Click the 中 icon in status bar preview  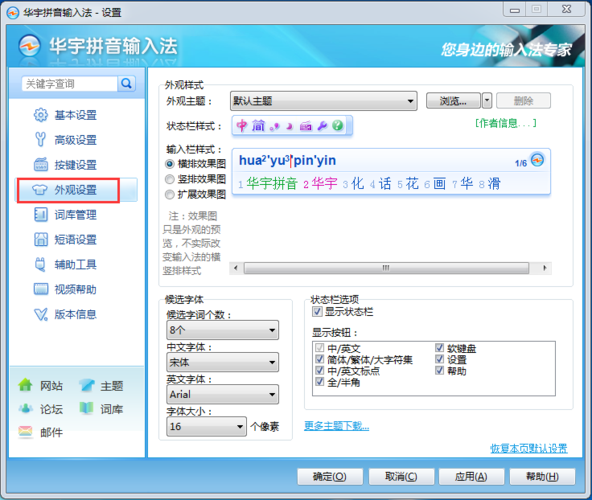(x=242, y=126)
